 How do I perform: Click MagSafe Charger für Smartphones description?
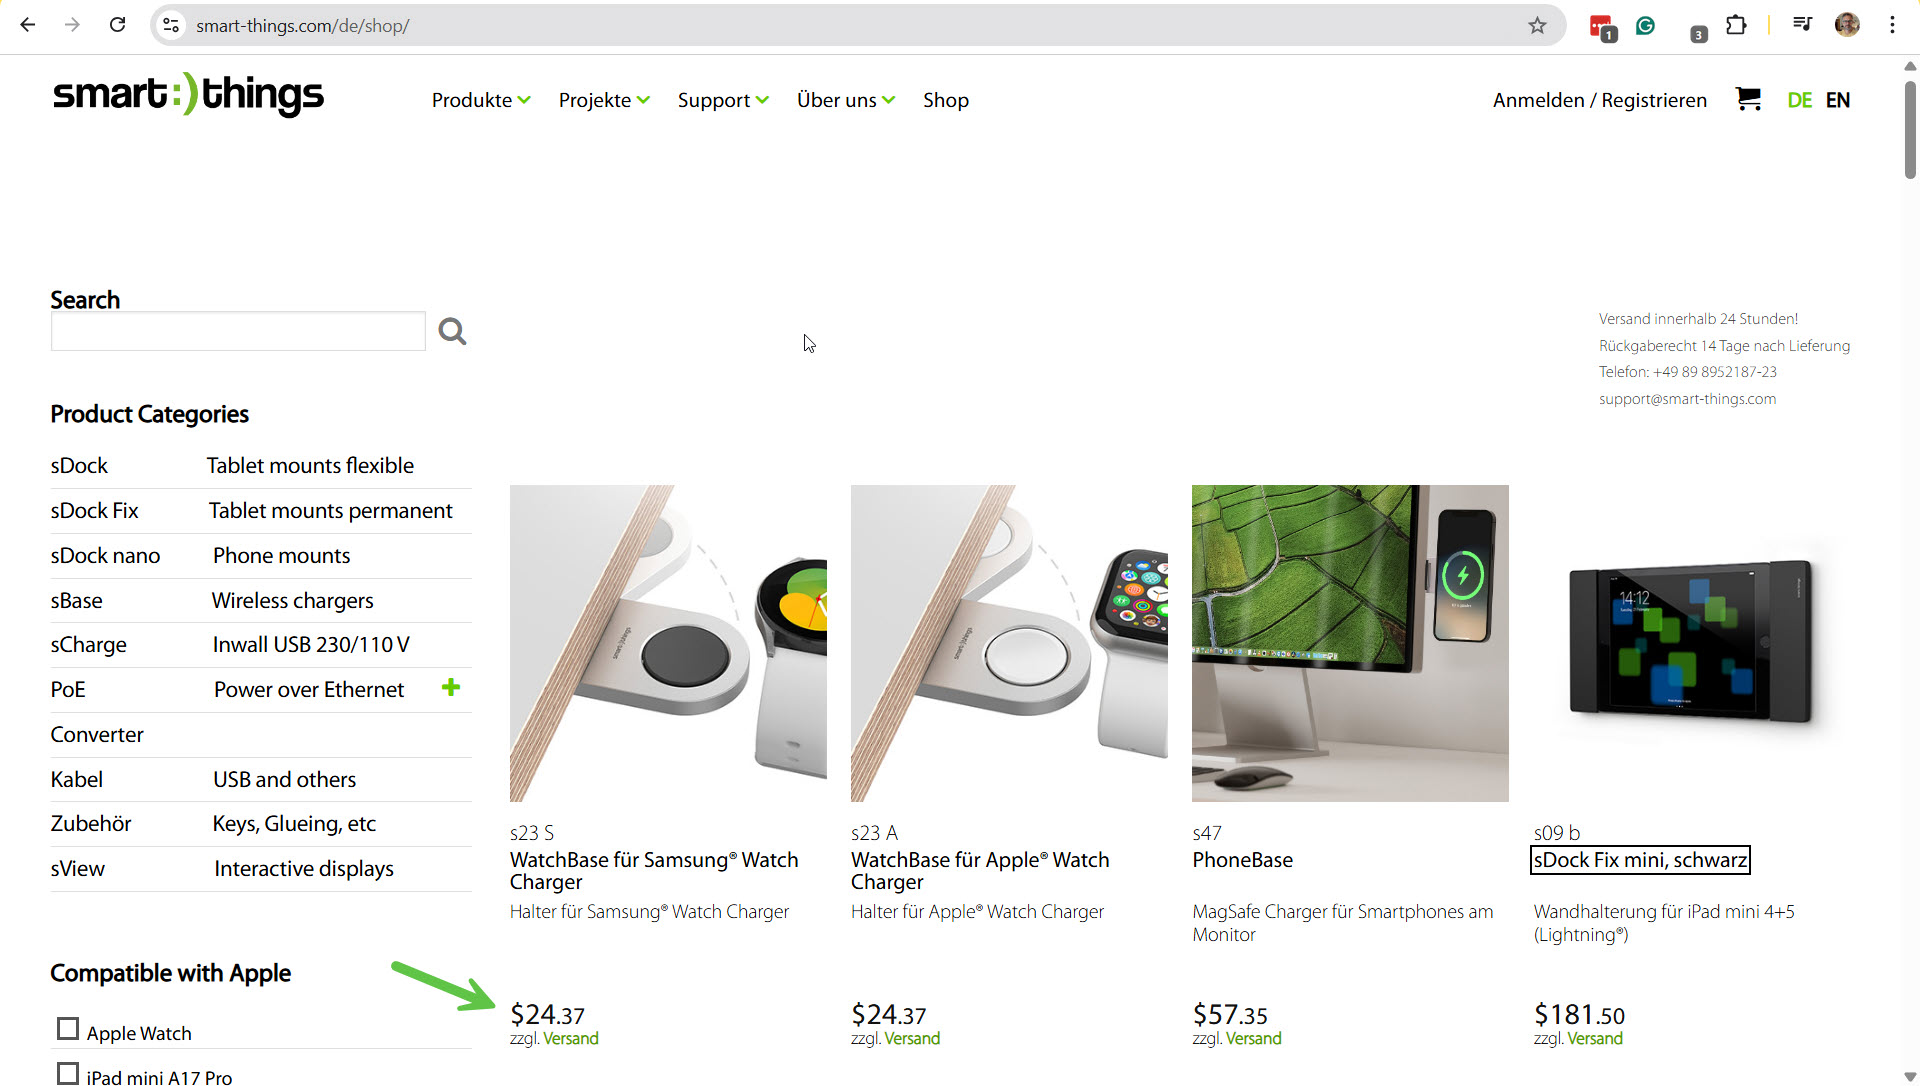1342,922
